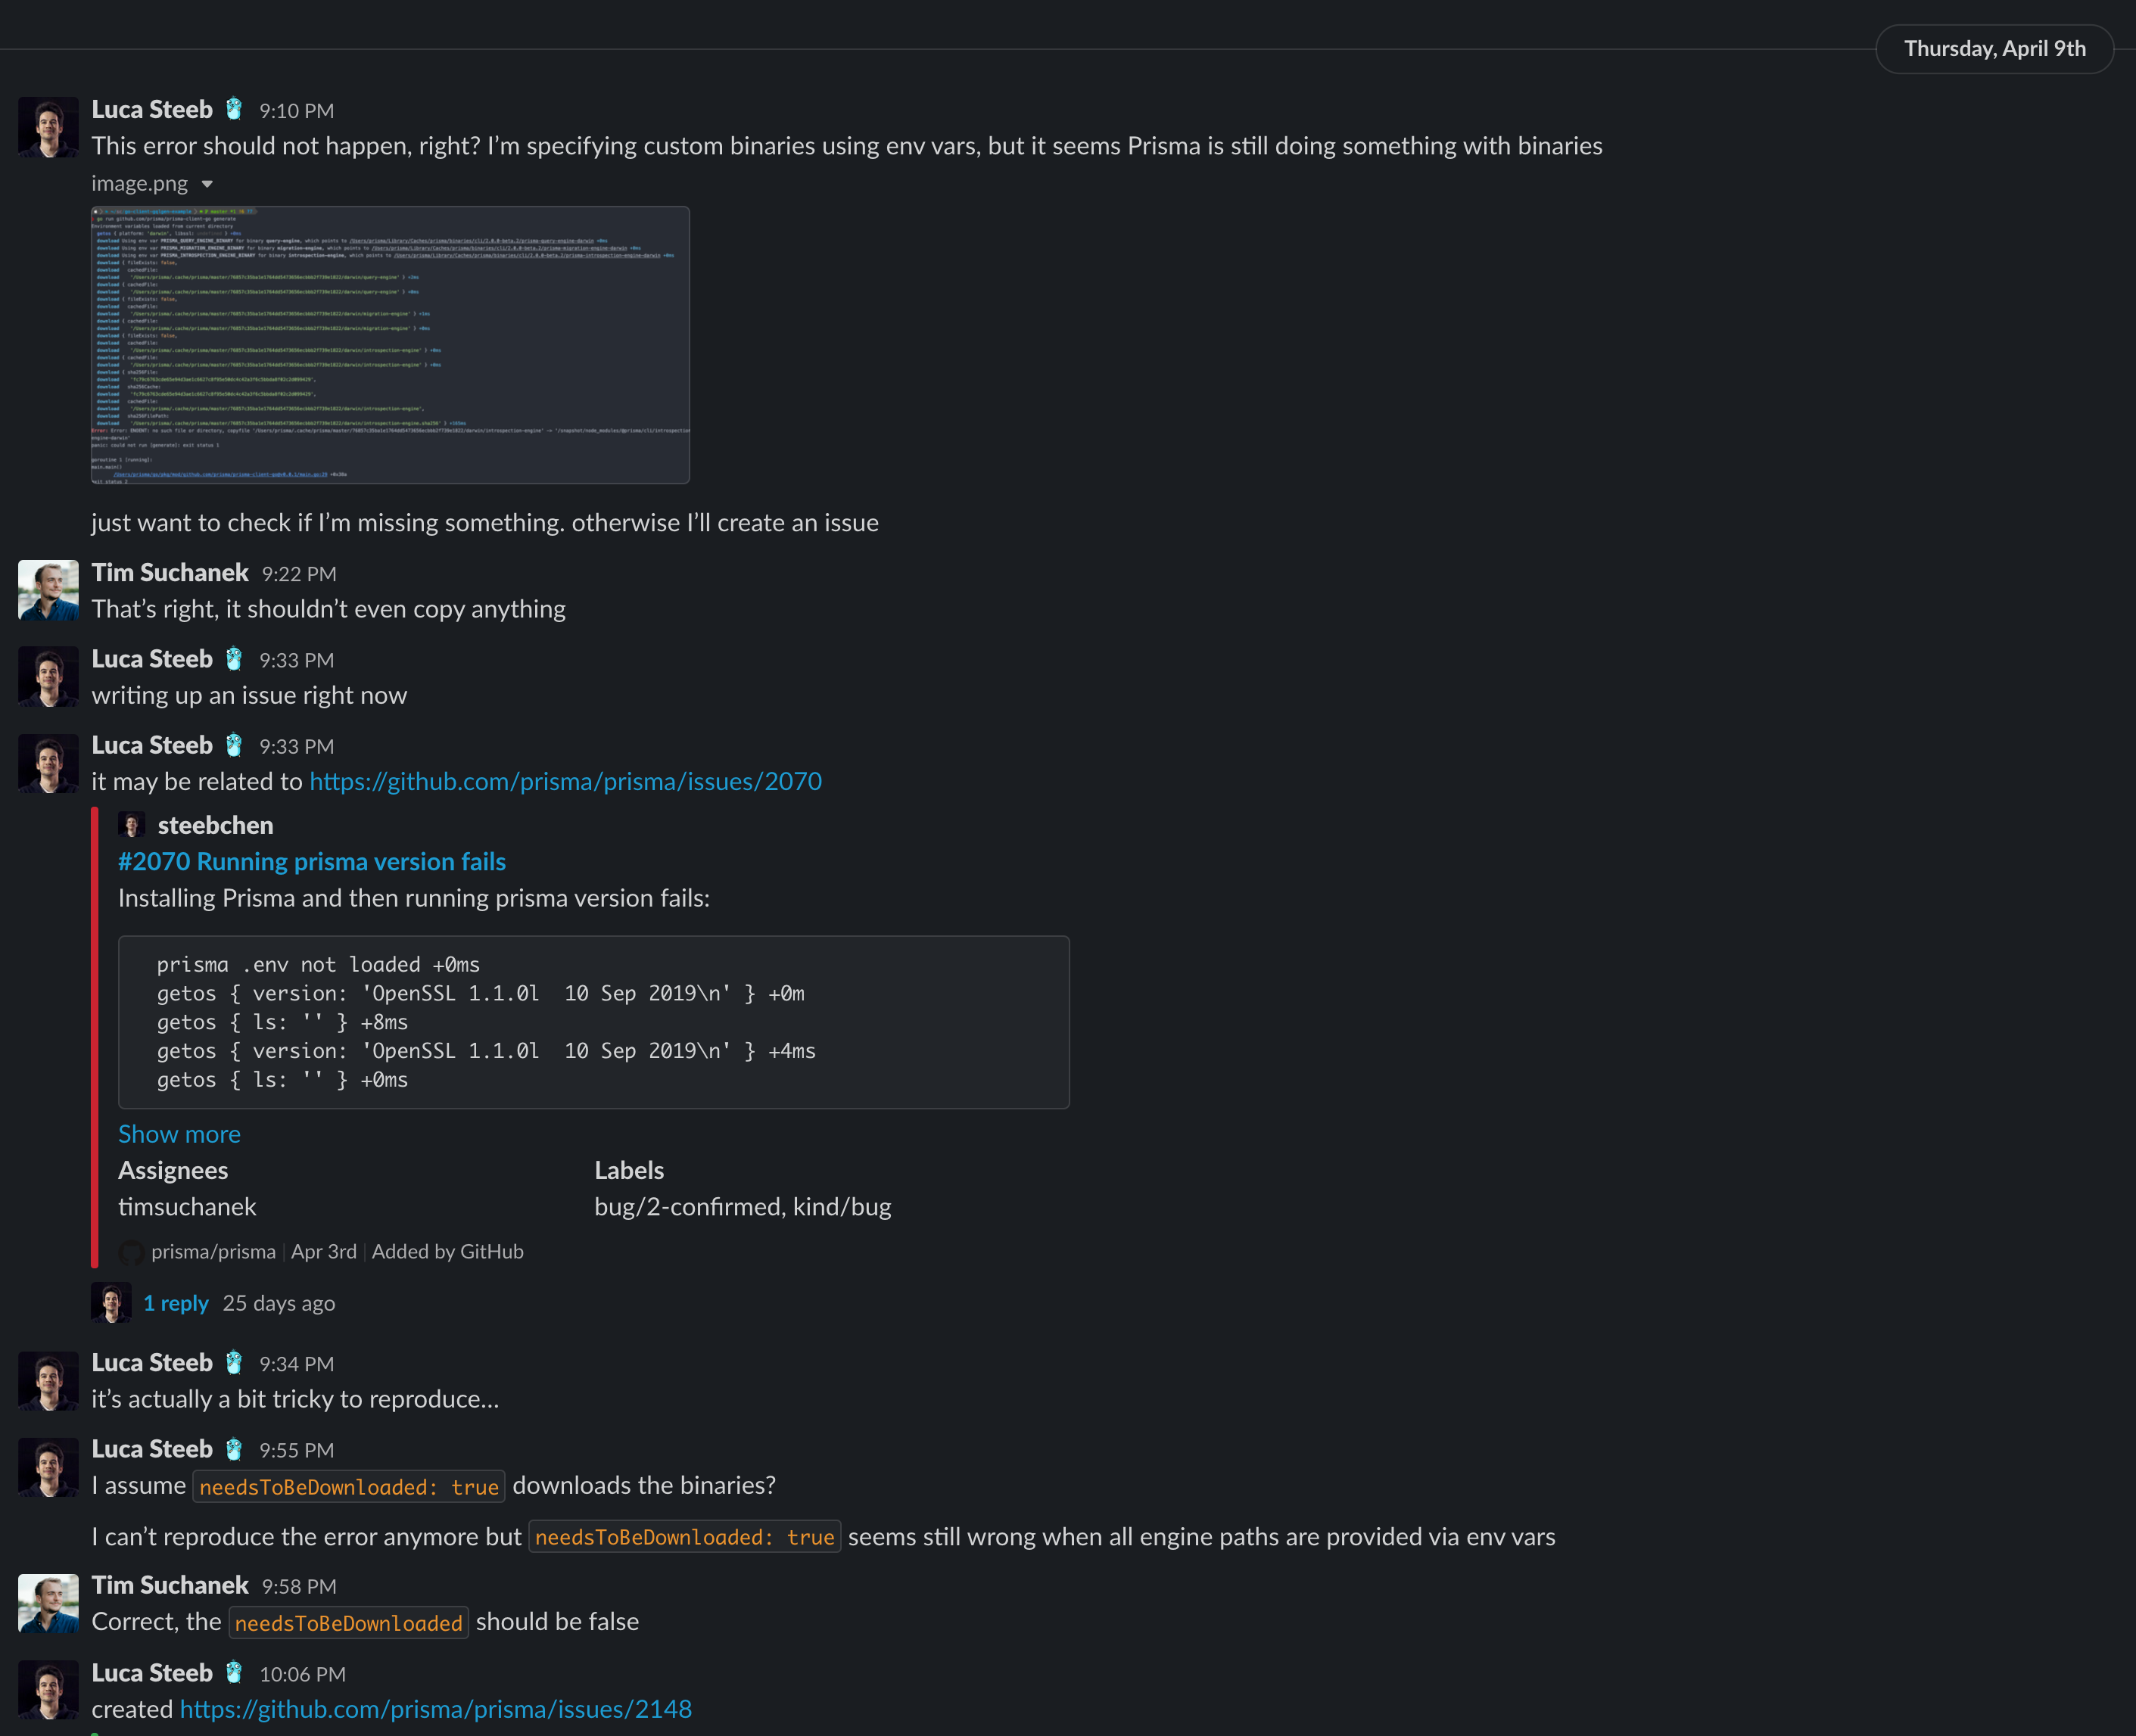Click the prisma/prisma repository name
Viewport: 2136px width, 1736px height.
[213, 1251]
